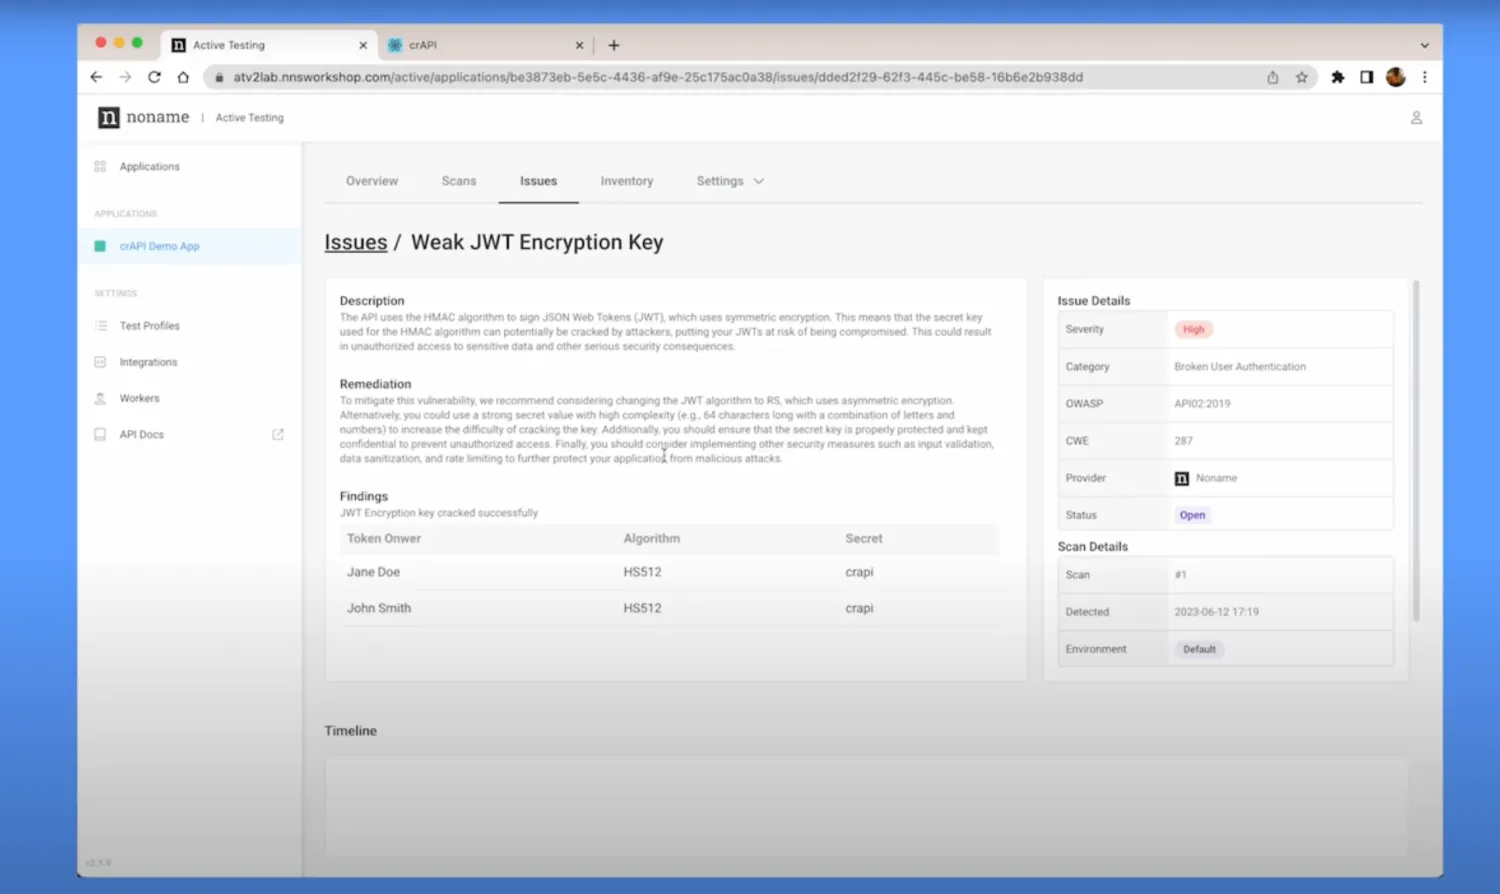Screen dimensions: 1500x894
Task: Click the Issue Details panel scrollbar
Action: 1416,450
